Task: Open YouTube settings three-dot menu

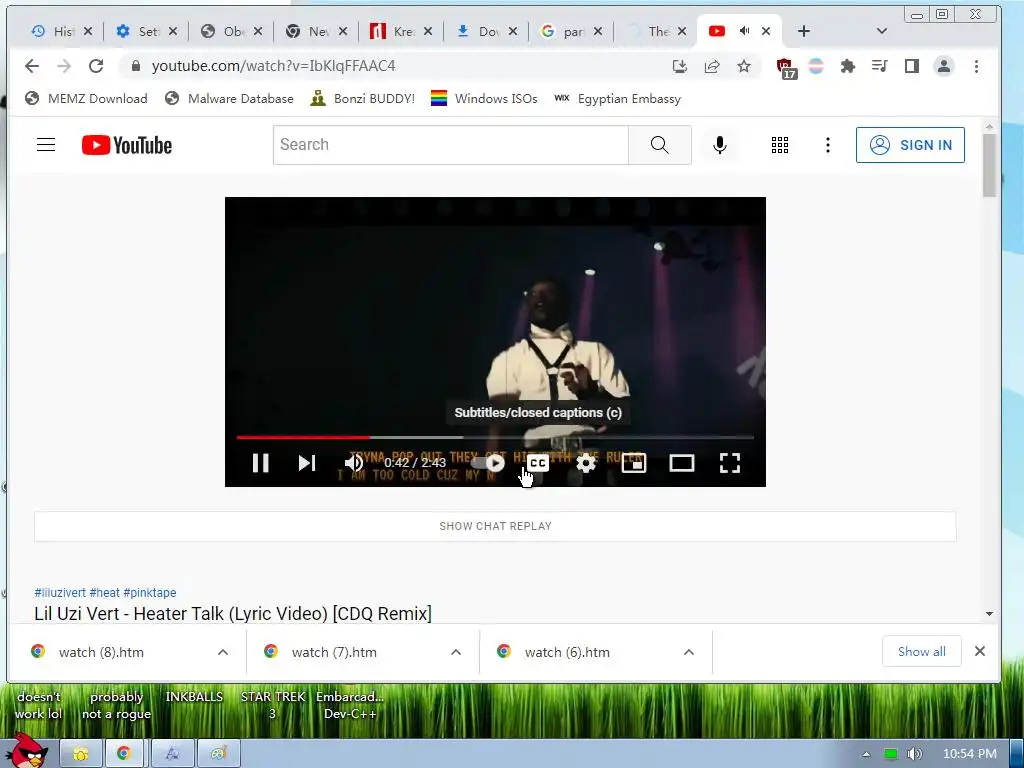Action: pos(827,145)
